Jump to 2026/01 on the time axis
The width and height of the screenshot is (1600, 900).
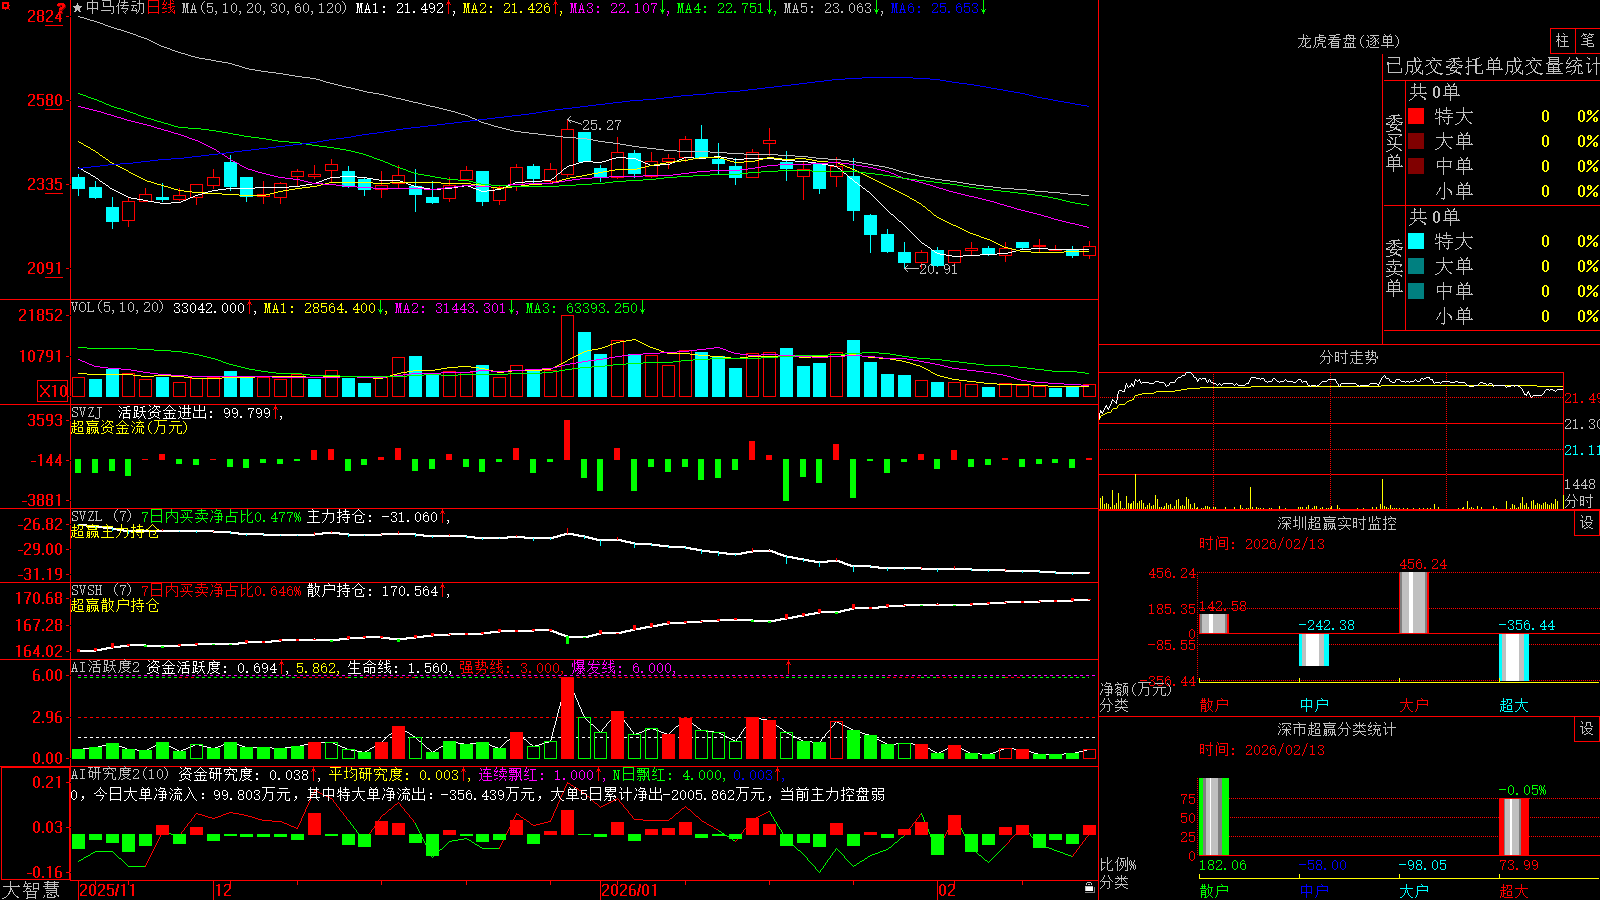tap(630, 890)
